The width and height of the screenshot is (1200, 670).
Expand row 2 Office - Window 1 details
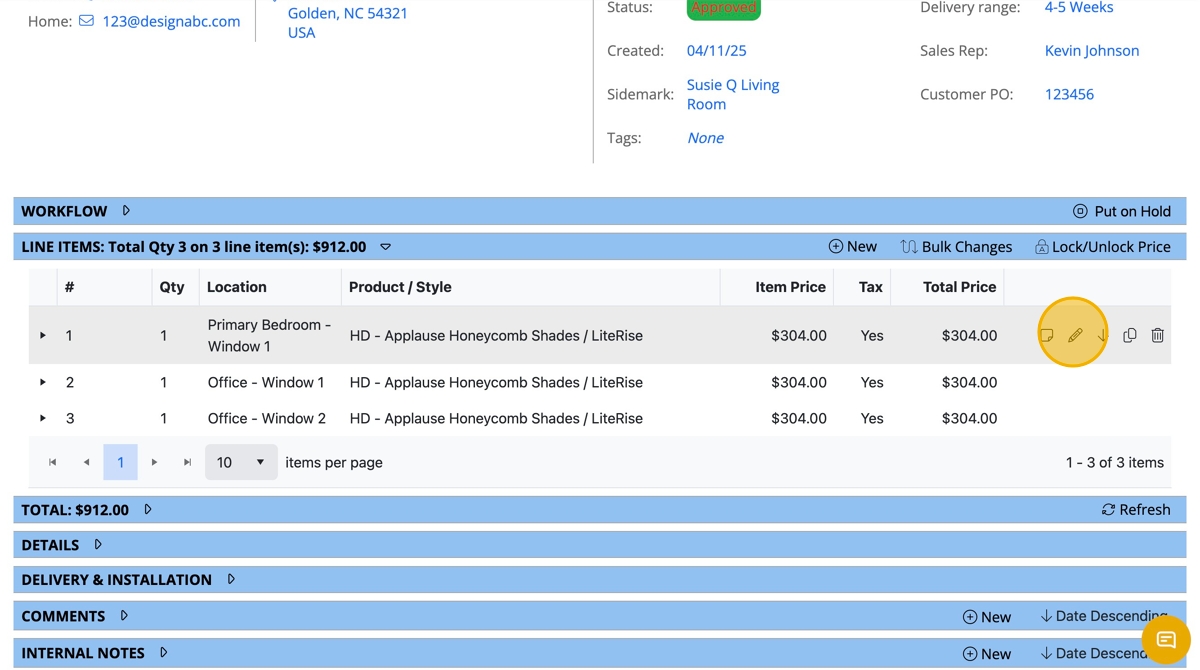[x=43, y=382]
